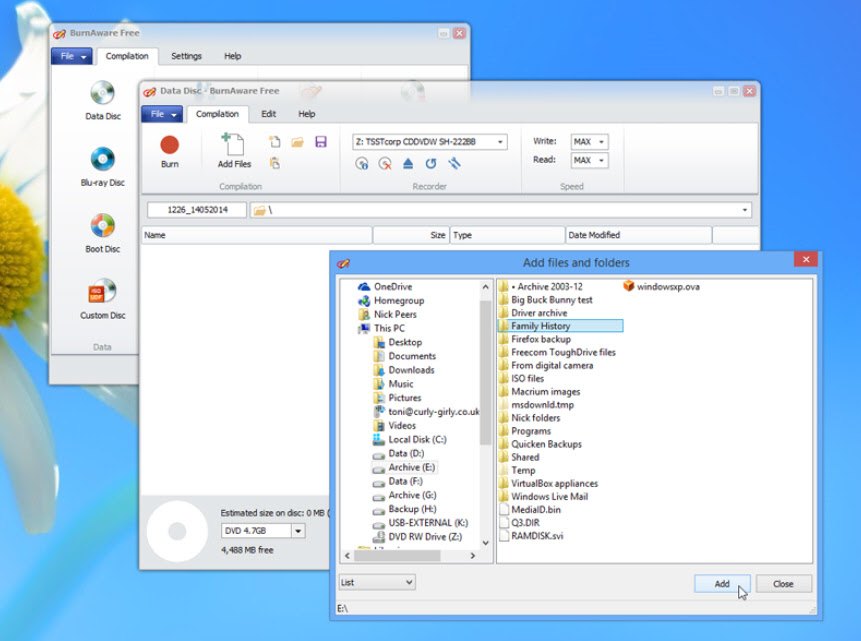Click the refresh recorder icon
The height and width of the screenshot is (641, 861).
[431, 164]
